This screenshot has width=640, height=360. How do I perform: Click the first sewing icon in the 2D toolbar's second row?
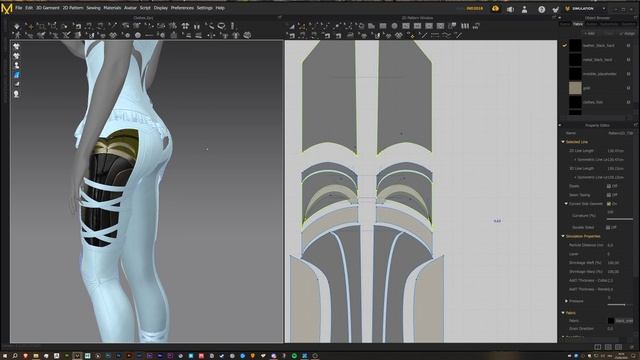click(291, 36)
